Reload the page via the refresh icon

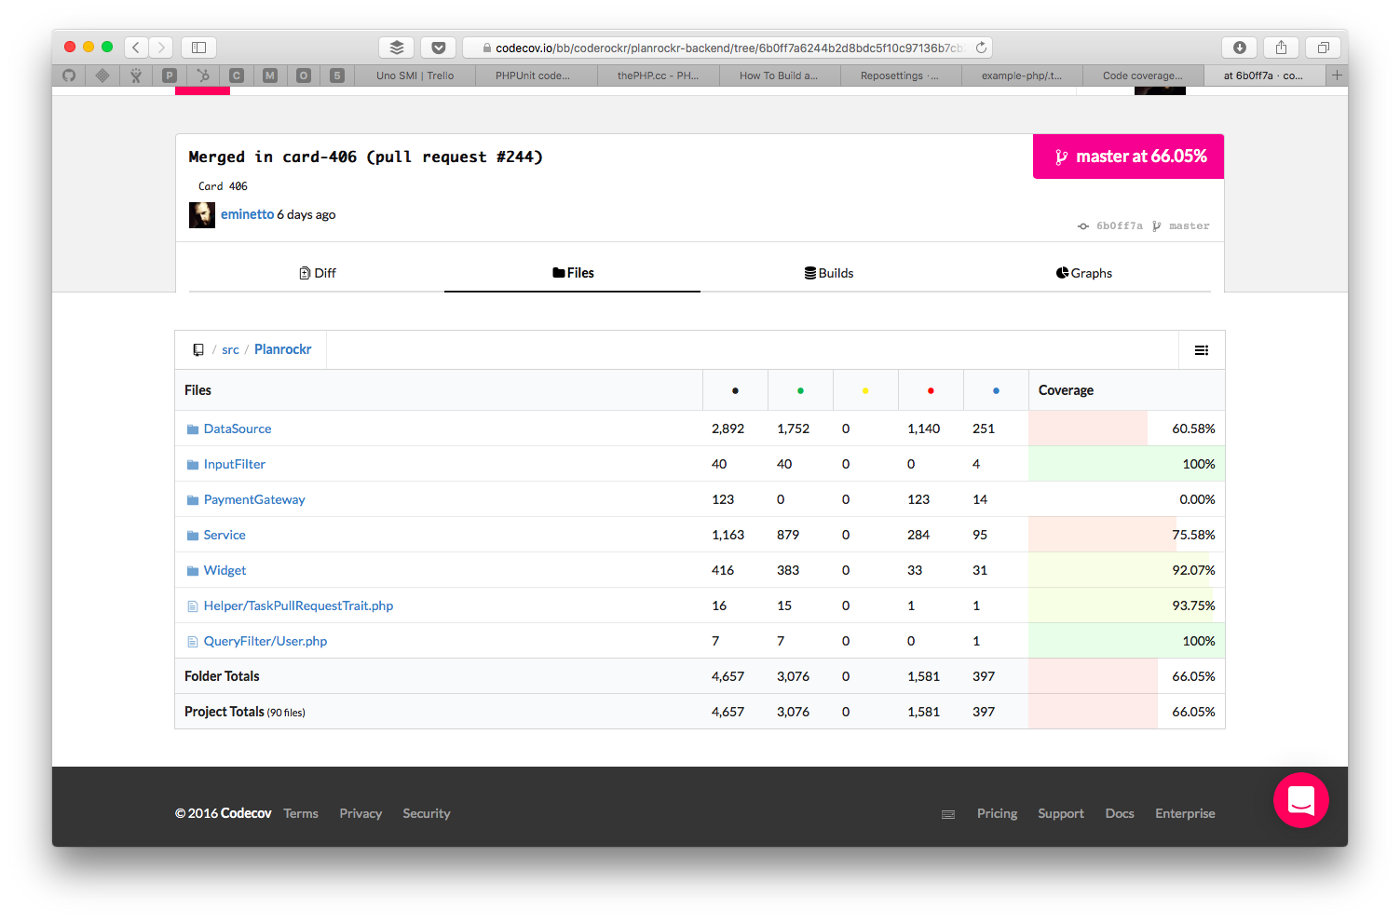981,47
